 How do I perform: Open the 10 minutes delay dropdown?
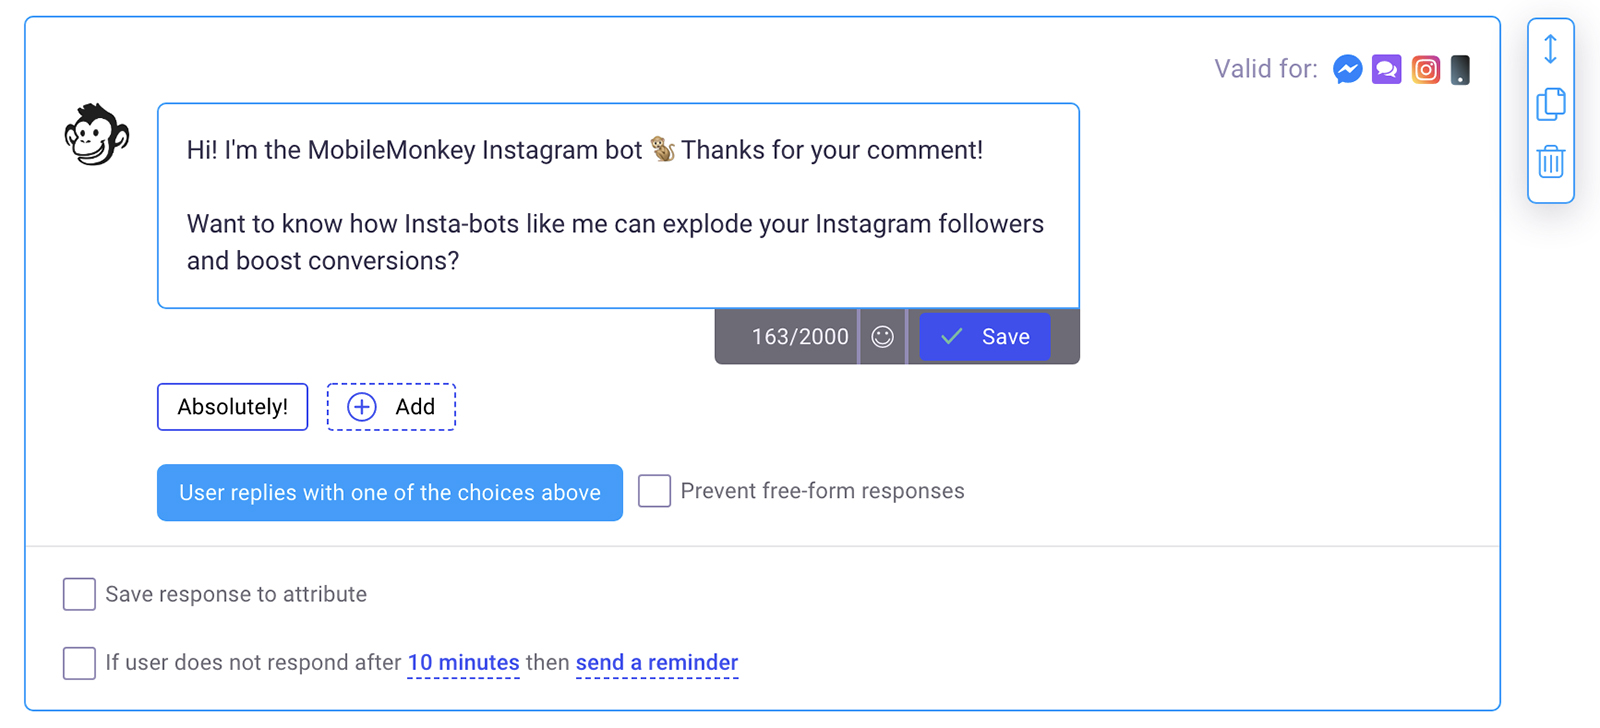click(x=463, y=663)
